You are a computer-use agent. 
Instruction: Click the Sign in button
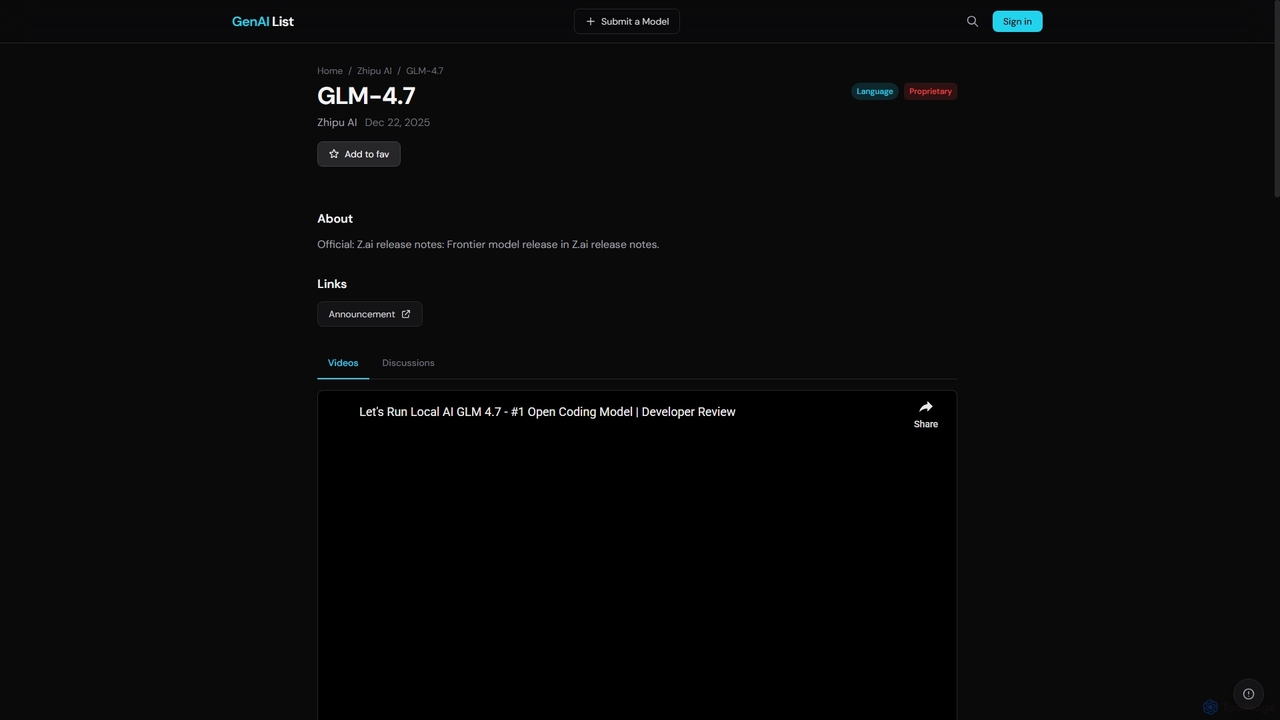coord(1017,21)
